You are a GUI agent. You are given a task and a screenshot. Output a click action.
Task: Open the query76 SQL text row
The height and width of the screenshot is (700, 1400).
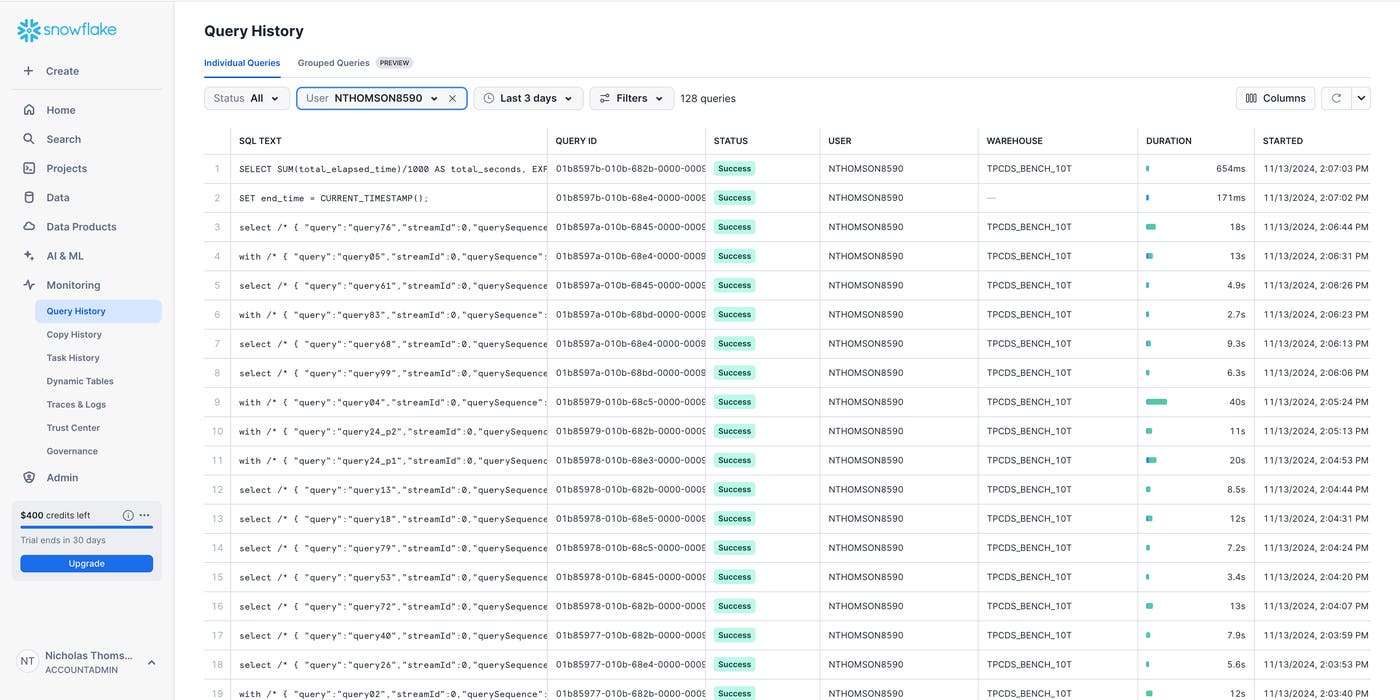point(393,227)
